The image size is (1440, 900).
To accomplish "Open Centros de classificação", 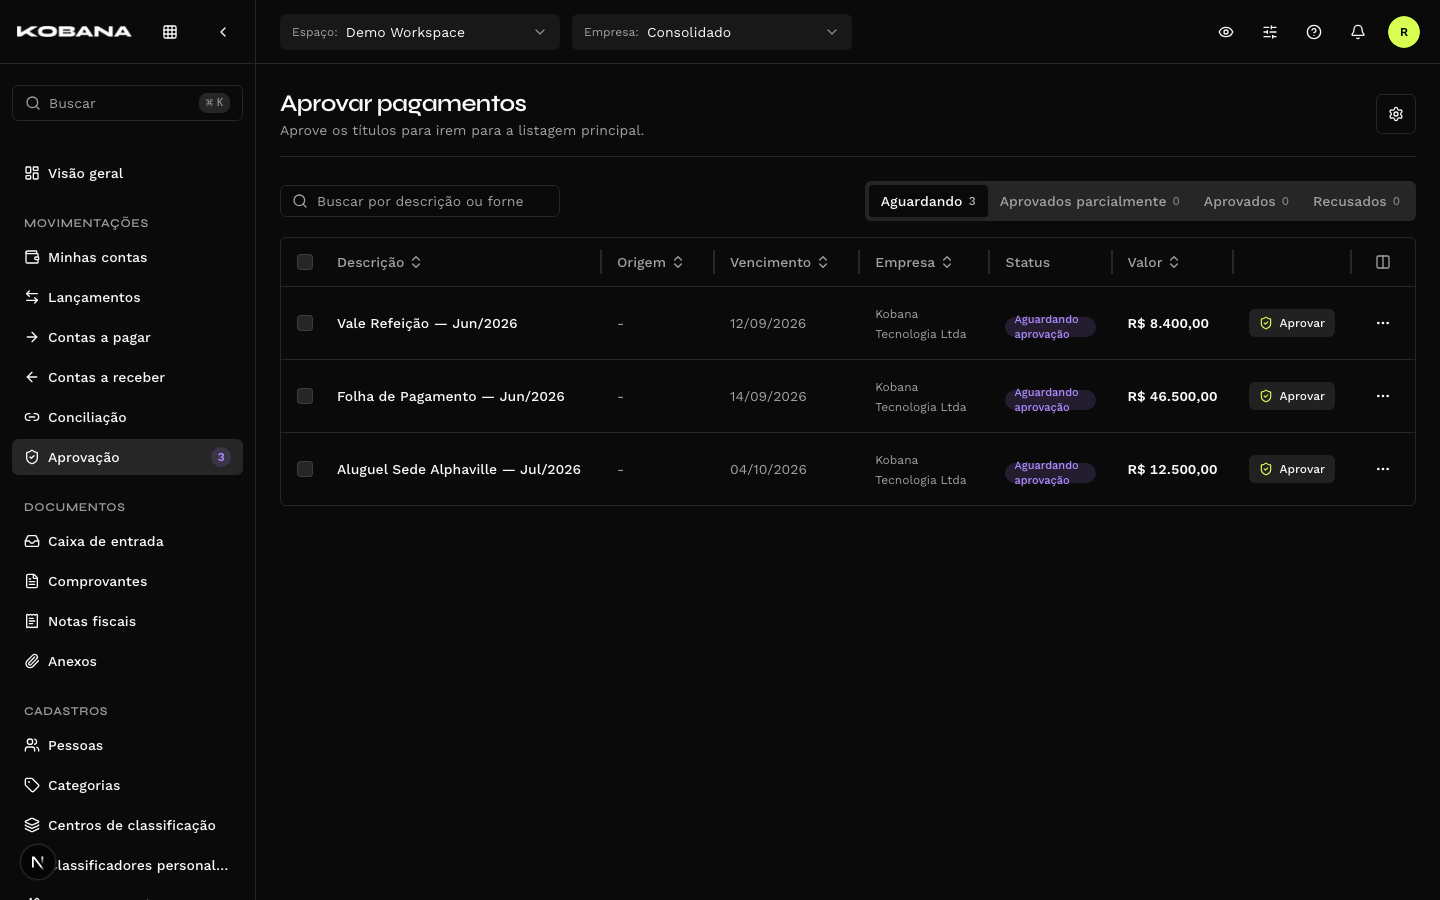I will tap(127, 825).
